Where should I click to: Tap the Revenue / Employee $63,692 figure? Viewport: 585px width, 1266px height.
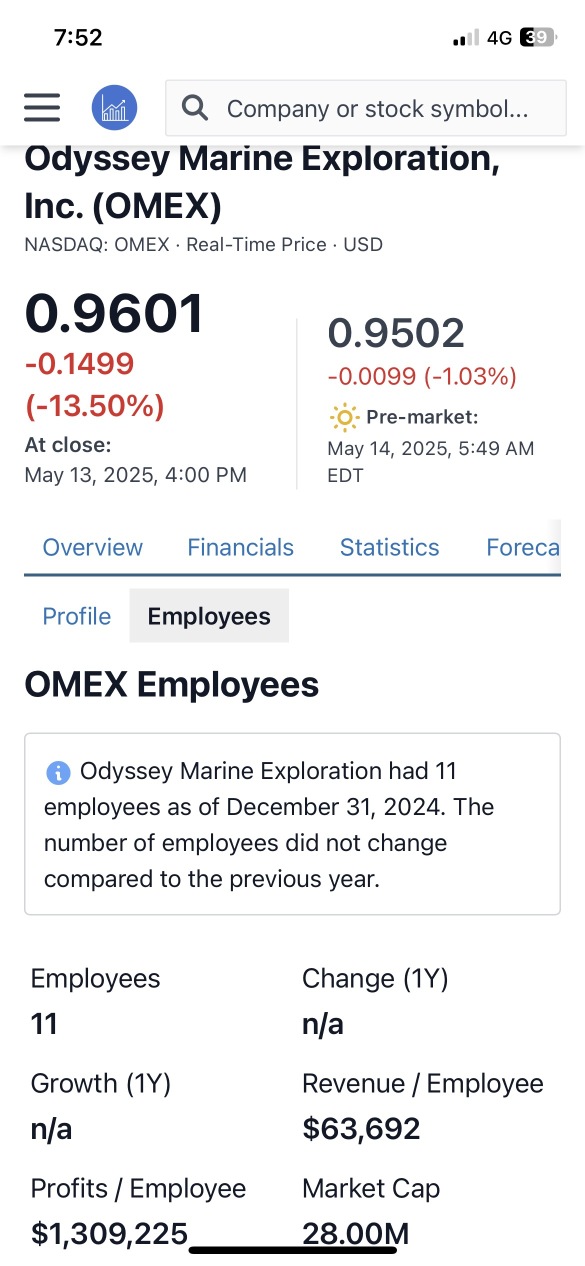361,1129
